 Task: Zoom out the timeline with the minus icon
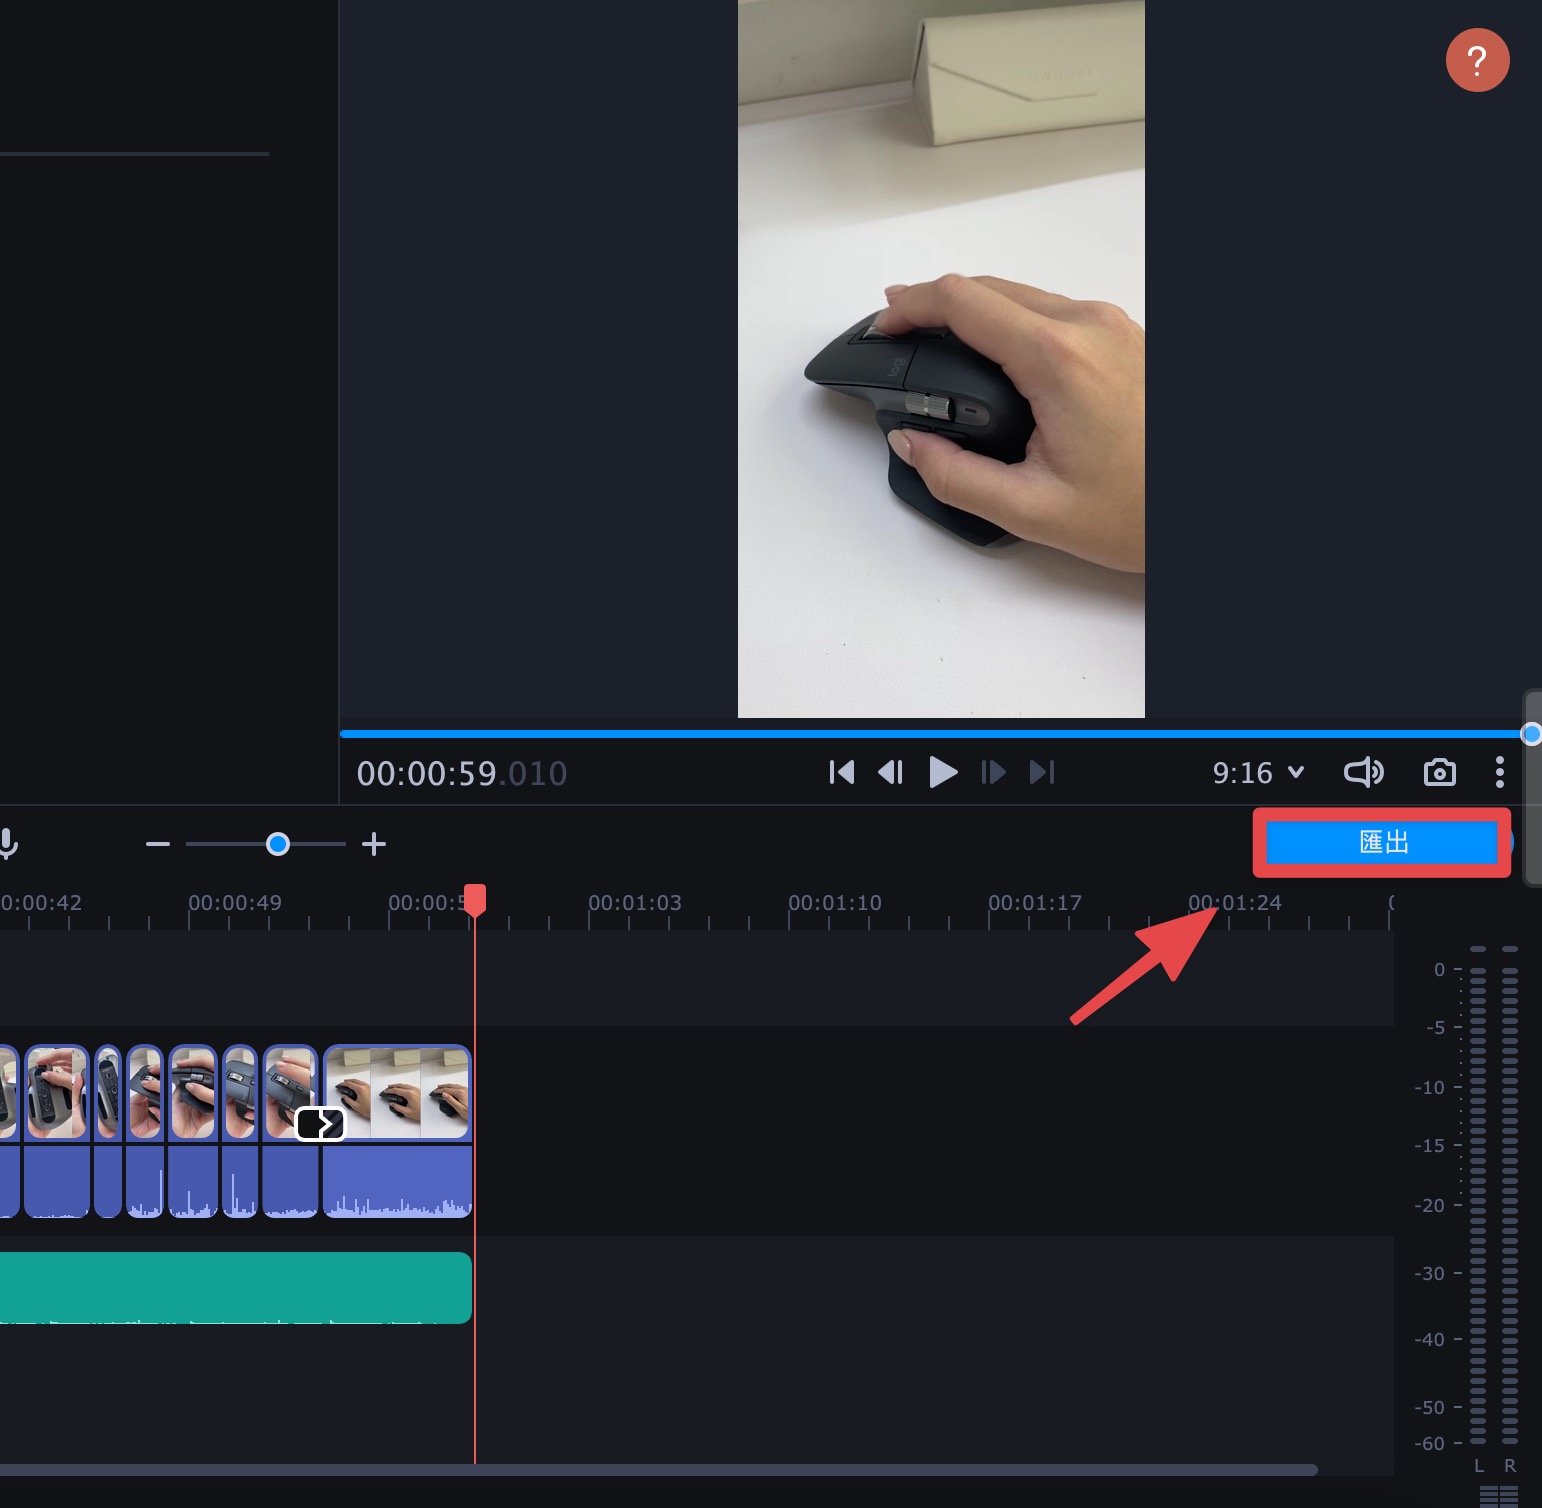coord(158,844)
